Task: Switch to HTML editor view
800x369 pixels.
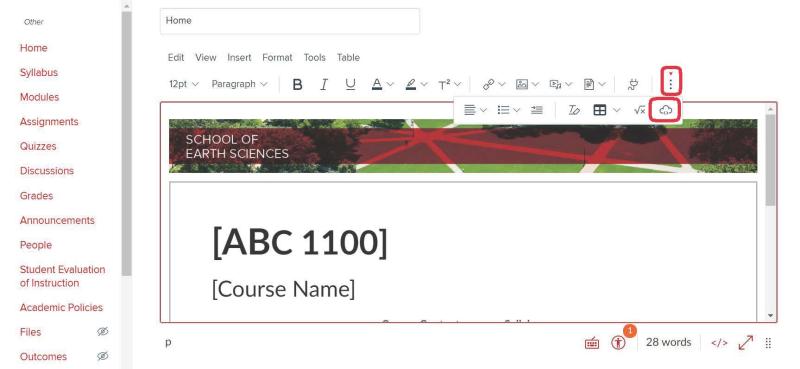Action: [x=719, y=343]
